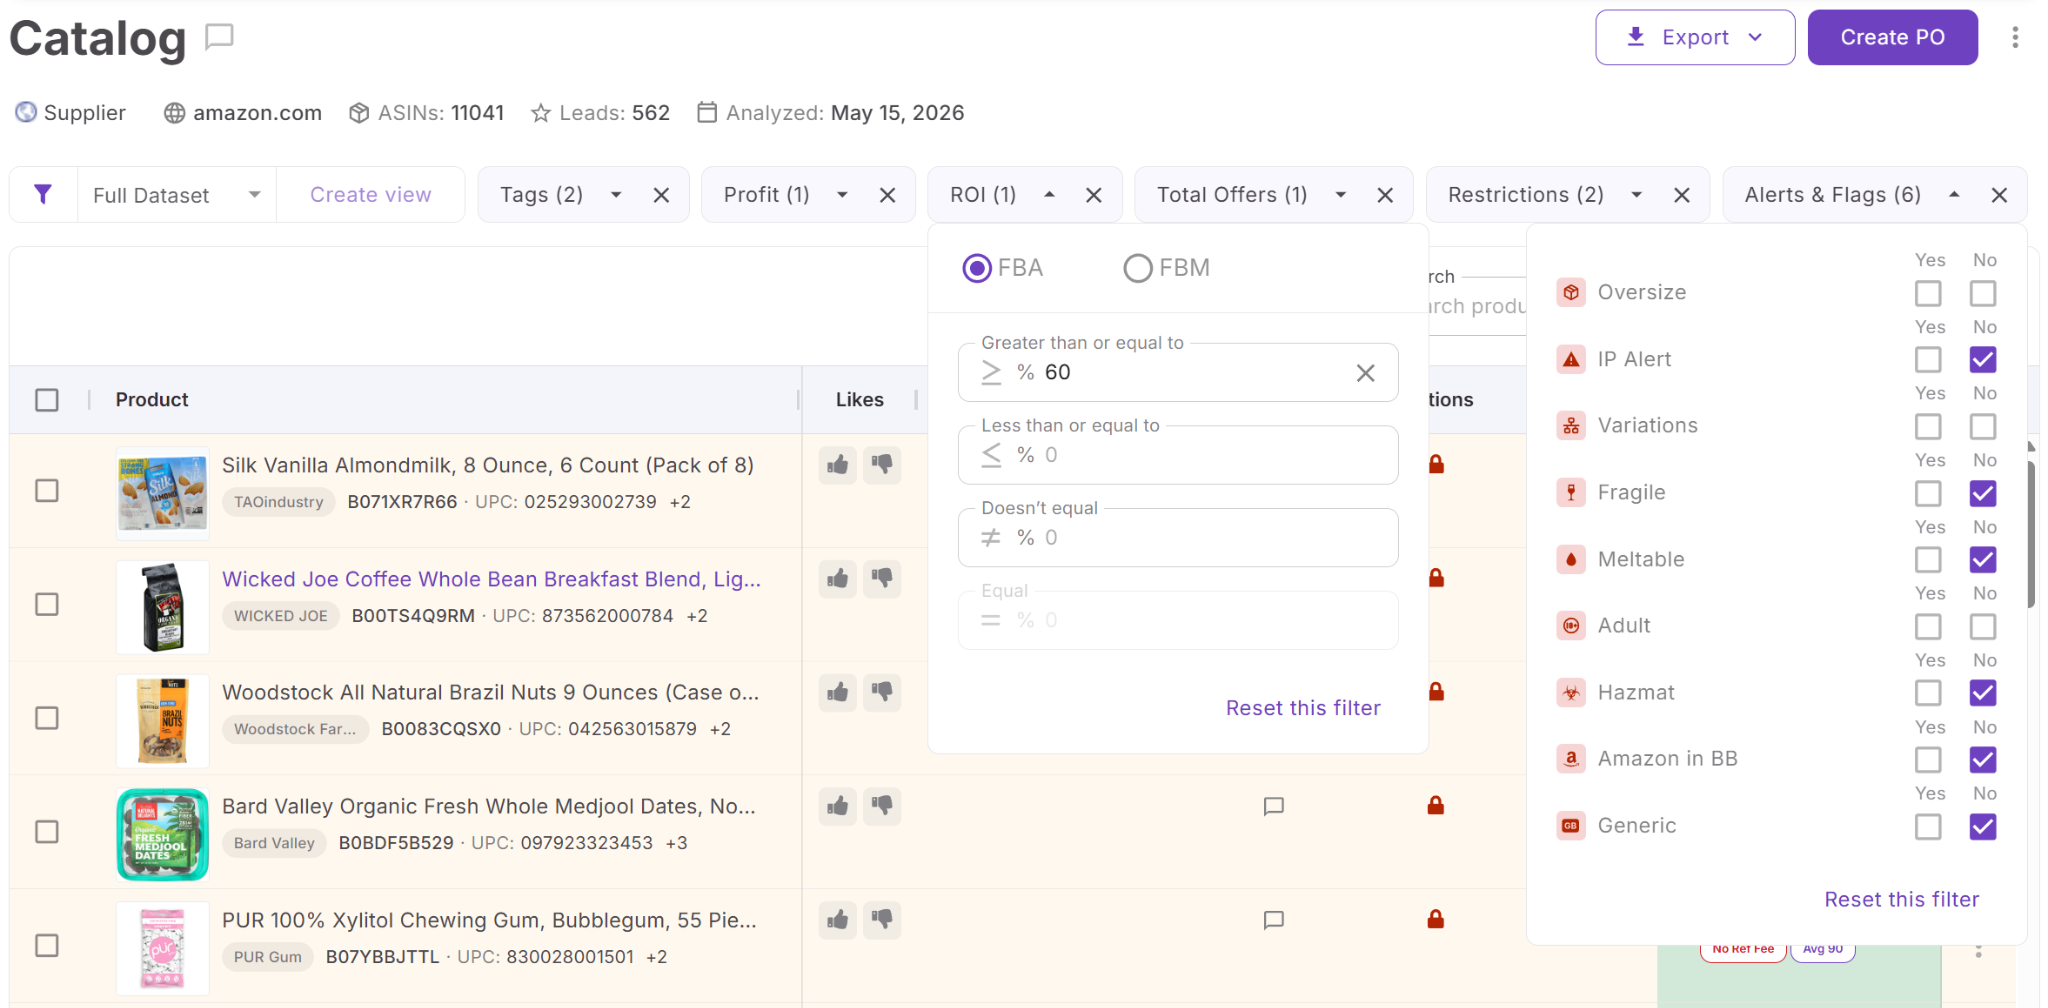Check the Oversize Yes checkbox
This screenshot has height=1008, width=2048.
click(1928, 293)
